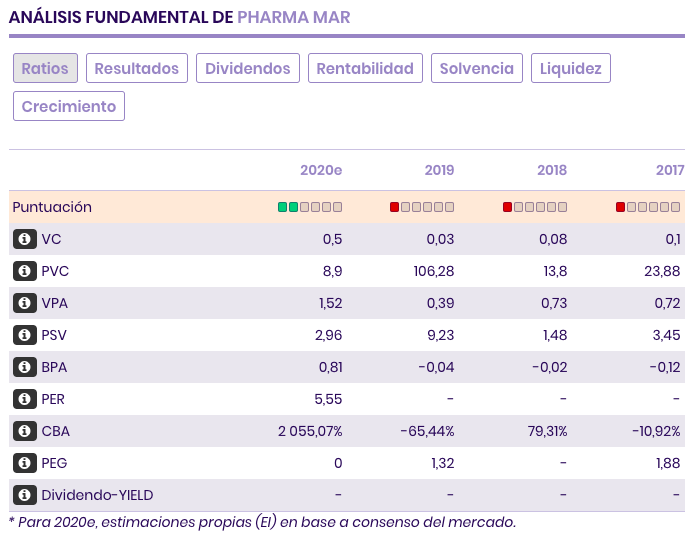Go to the Rentabilidad tab
Image resolution: width=690 pixels, height=538 pixels.
[x=365, y=68]
